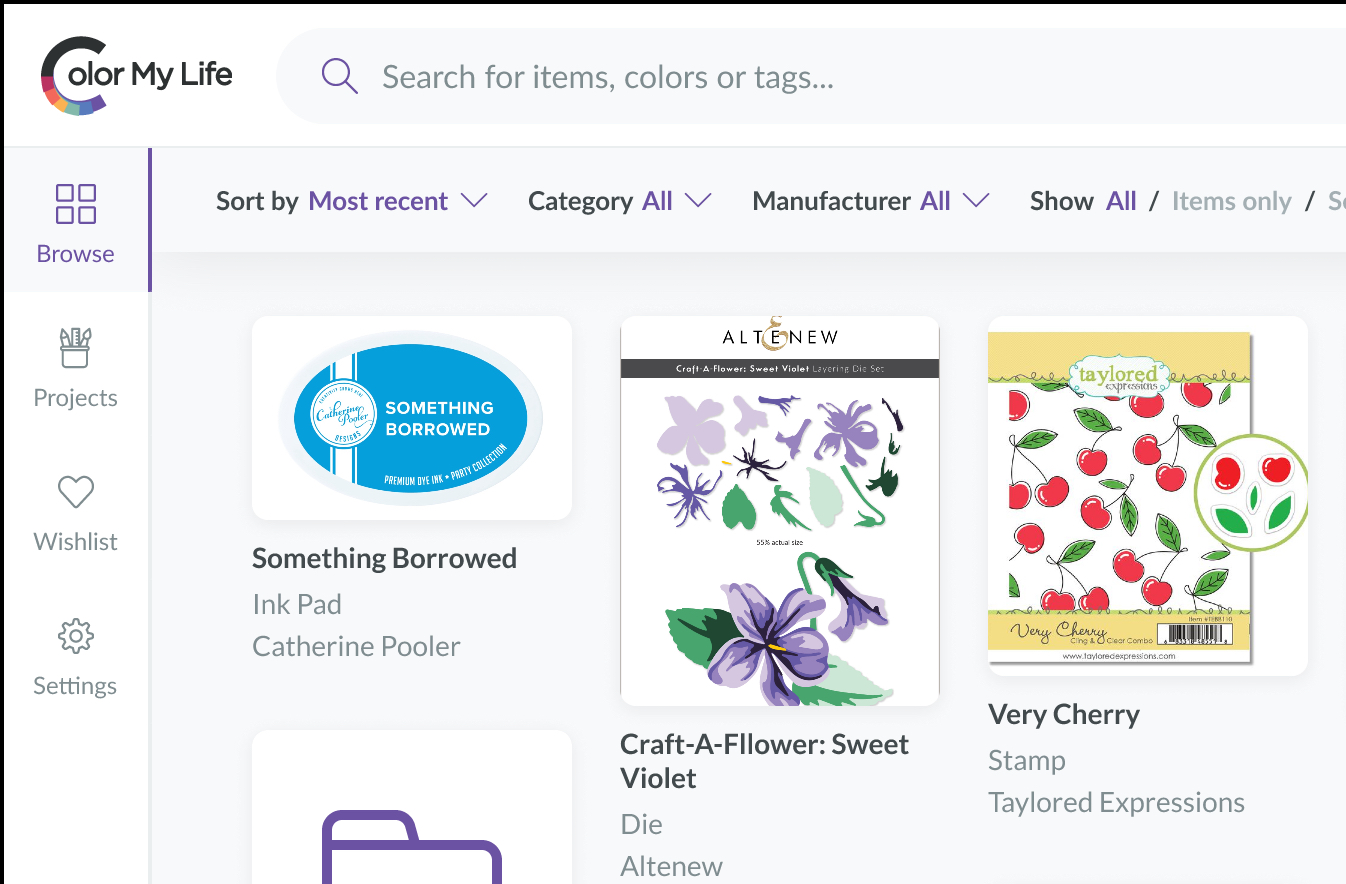
Task: Select the Altenew logo on the die set
Action: pyautogui.click(x=779, y=336)
